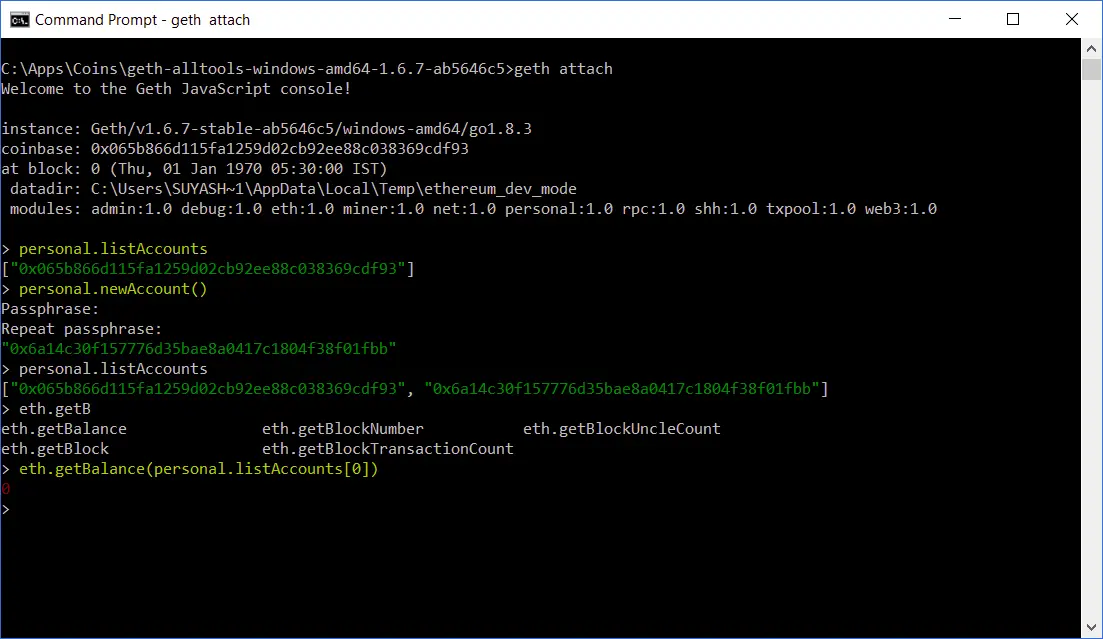Click the 'personal.newAccount()' command
The height and width of the screenshot is (639, 1103).
(113, 289)
